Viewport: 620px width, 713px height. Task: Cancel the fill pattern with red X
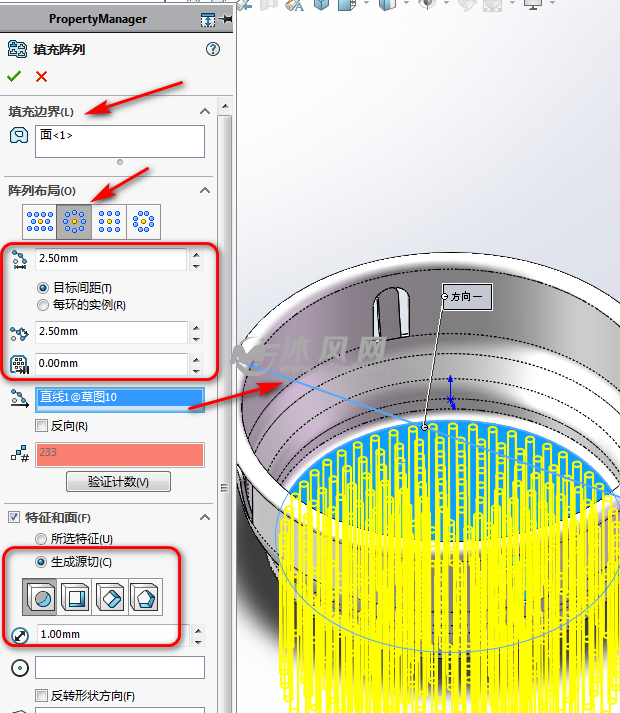(x=41, y=76)
